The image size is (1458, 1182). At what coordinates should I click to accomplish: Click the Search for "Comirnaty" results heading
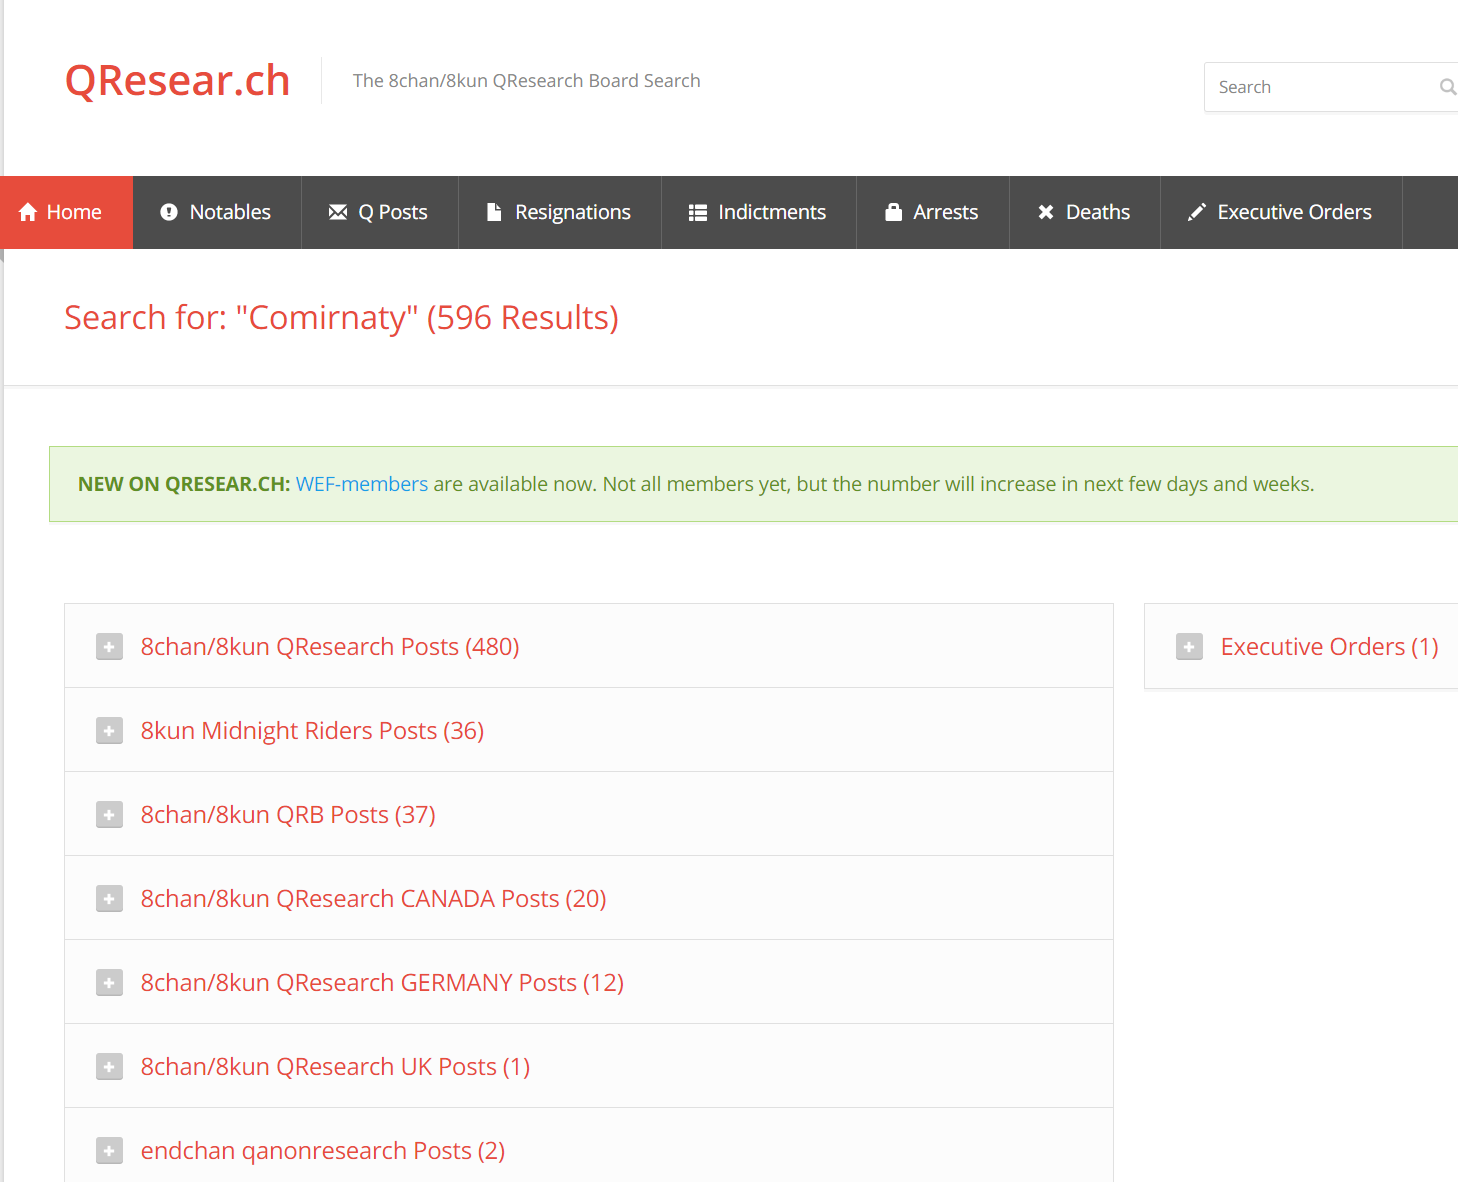click(x=341, y=318)
